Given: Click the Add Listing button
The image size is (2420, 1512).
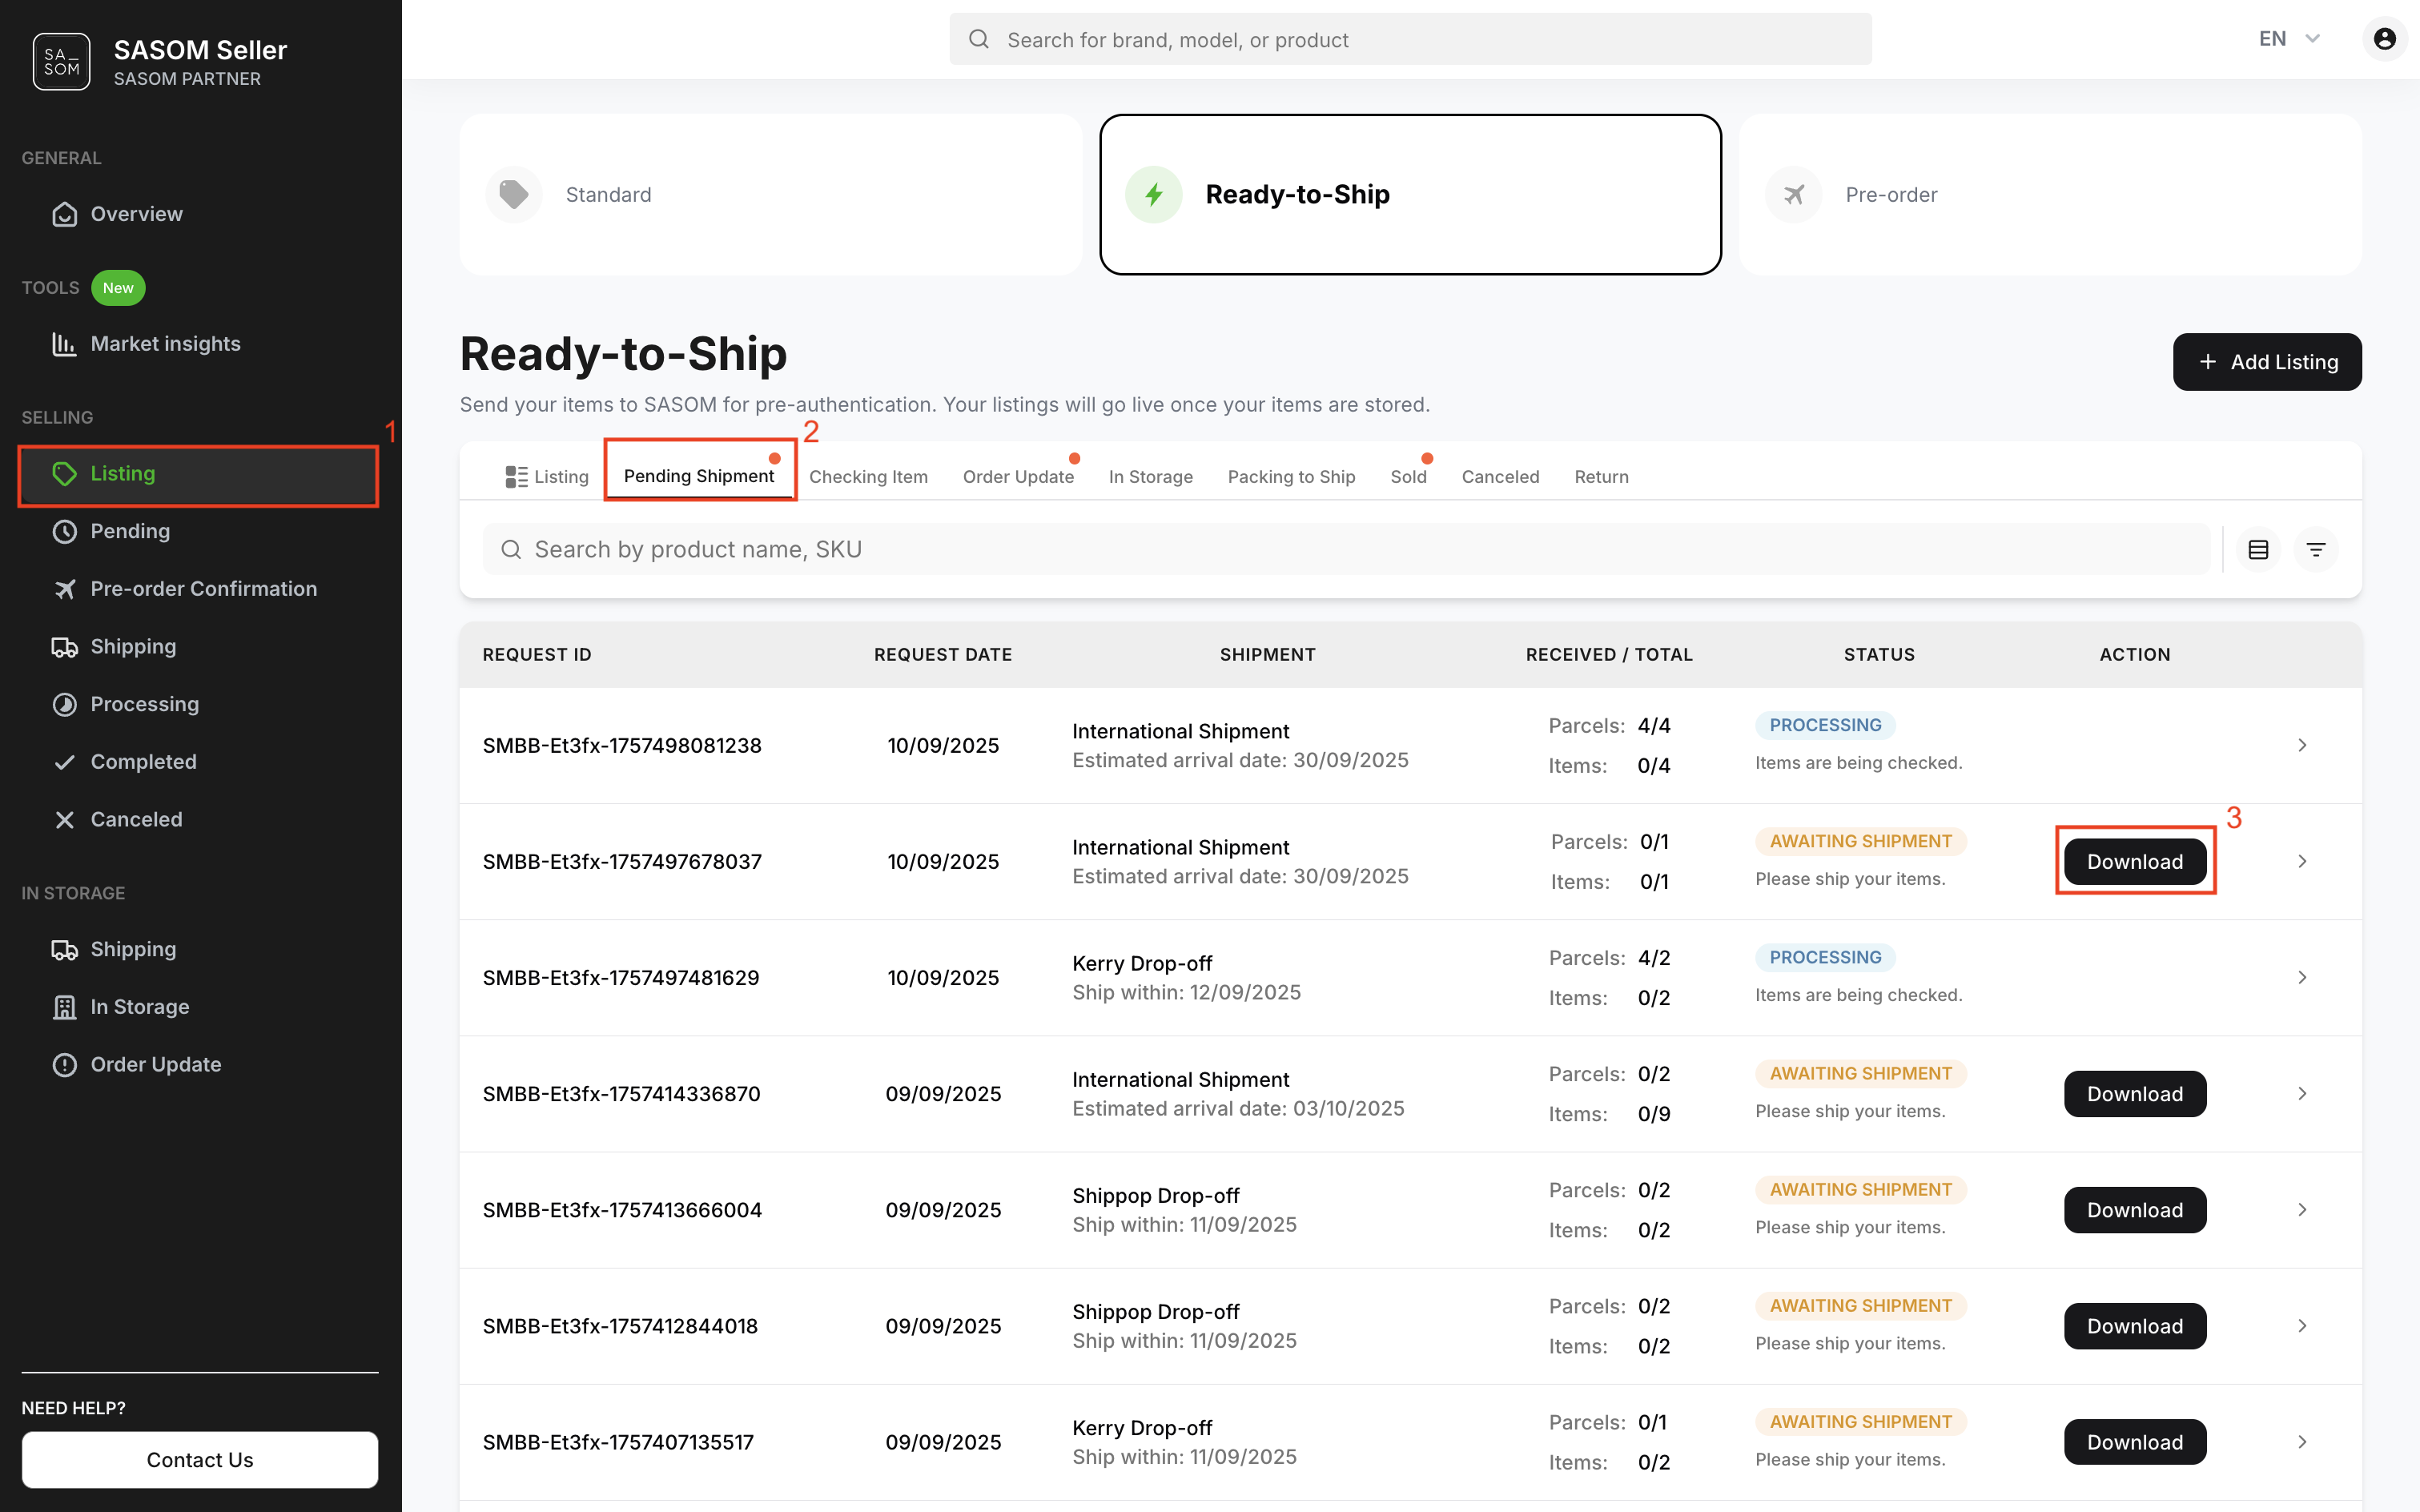Looking at the screenshot, I should [2267, 362].
